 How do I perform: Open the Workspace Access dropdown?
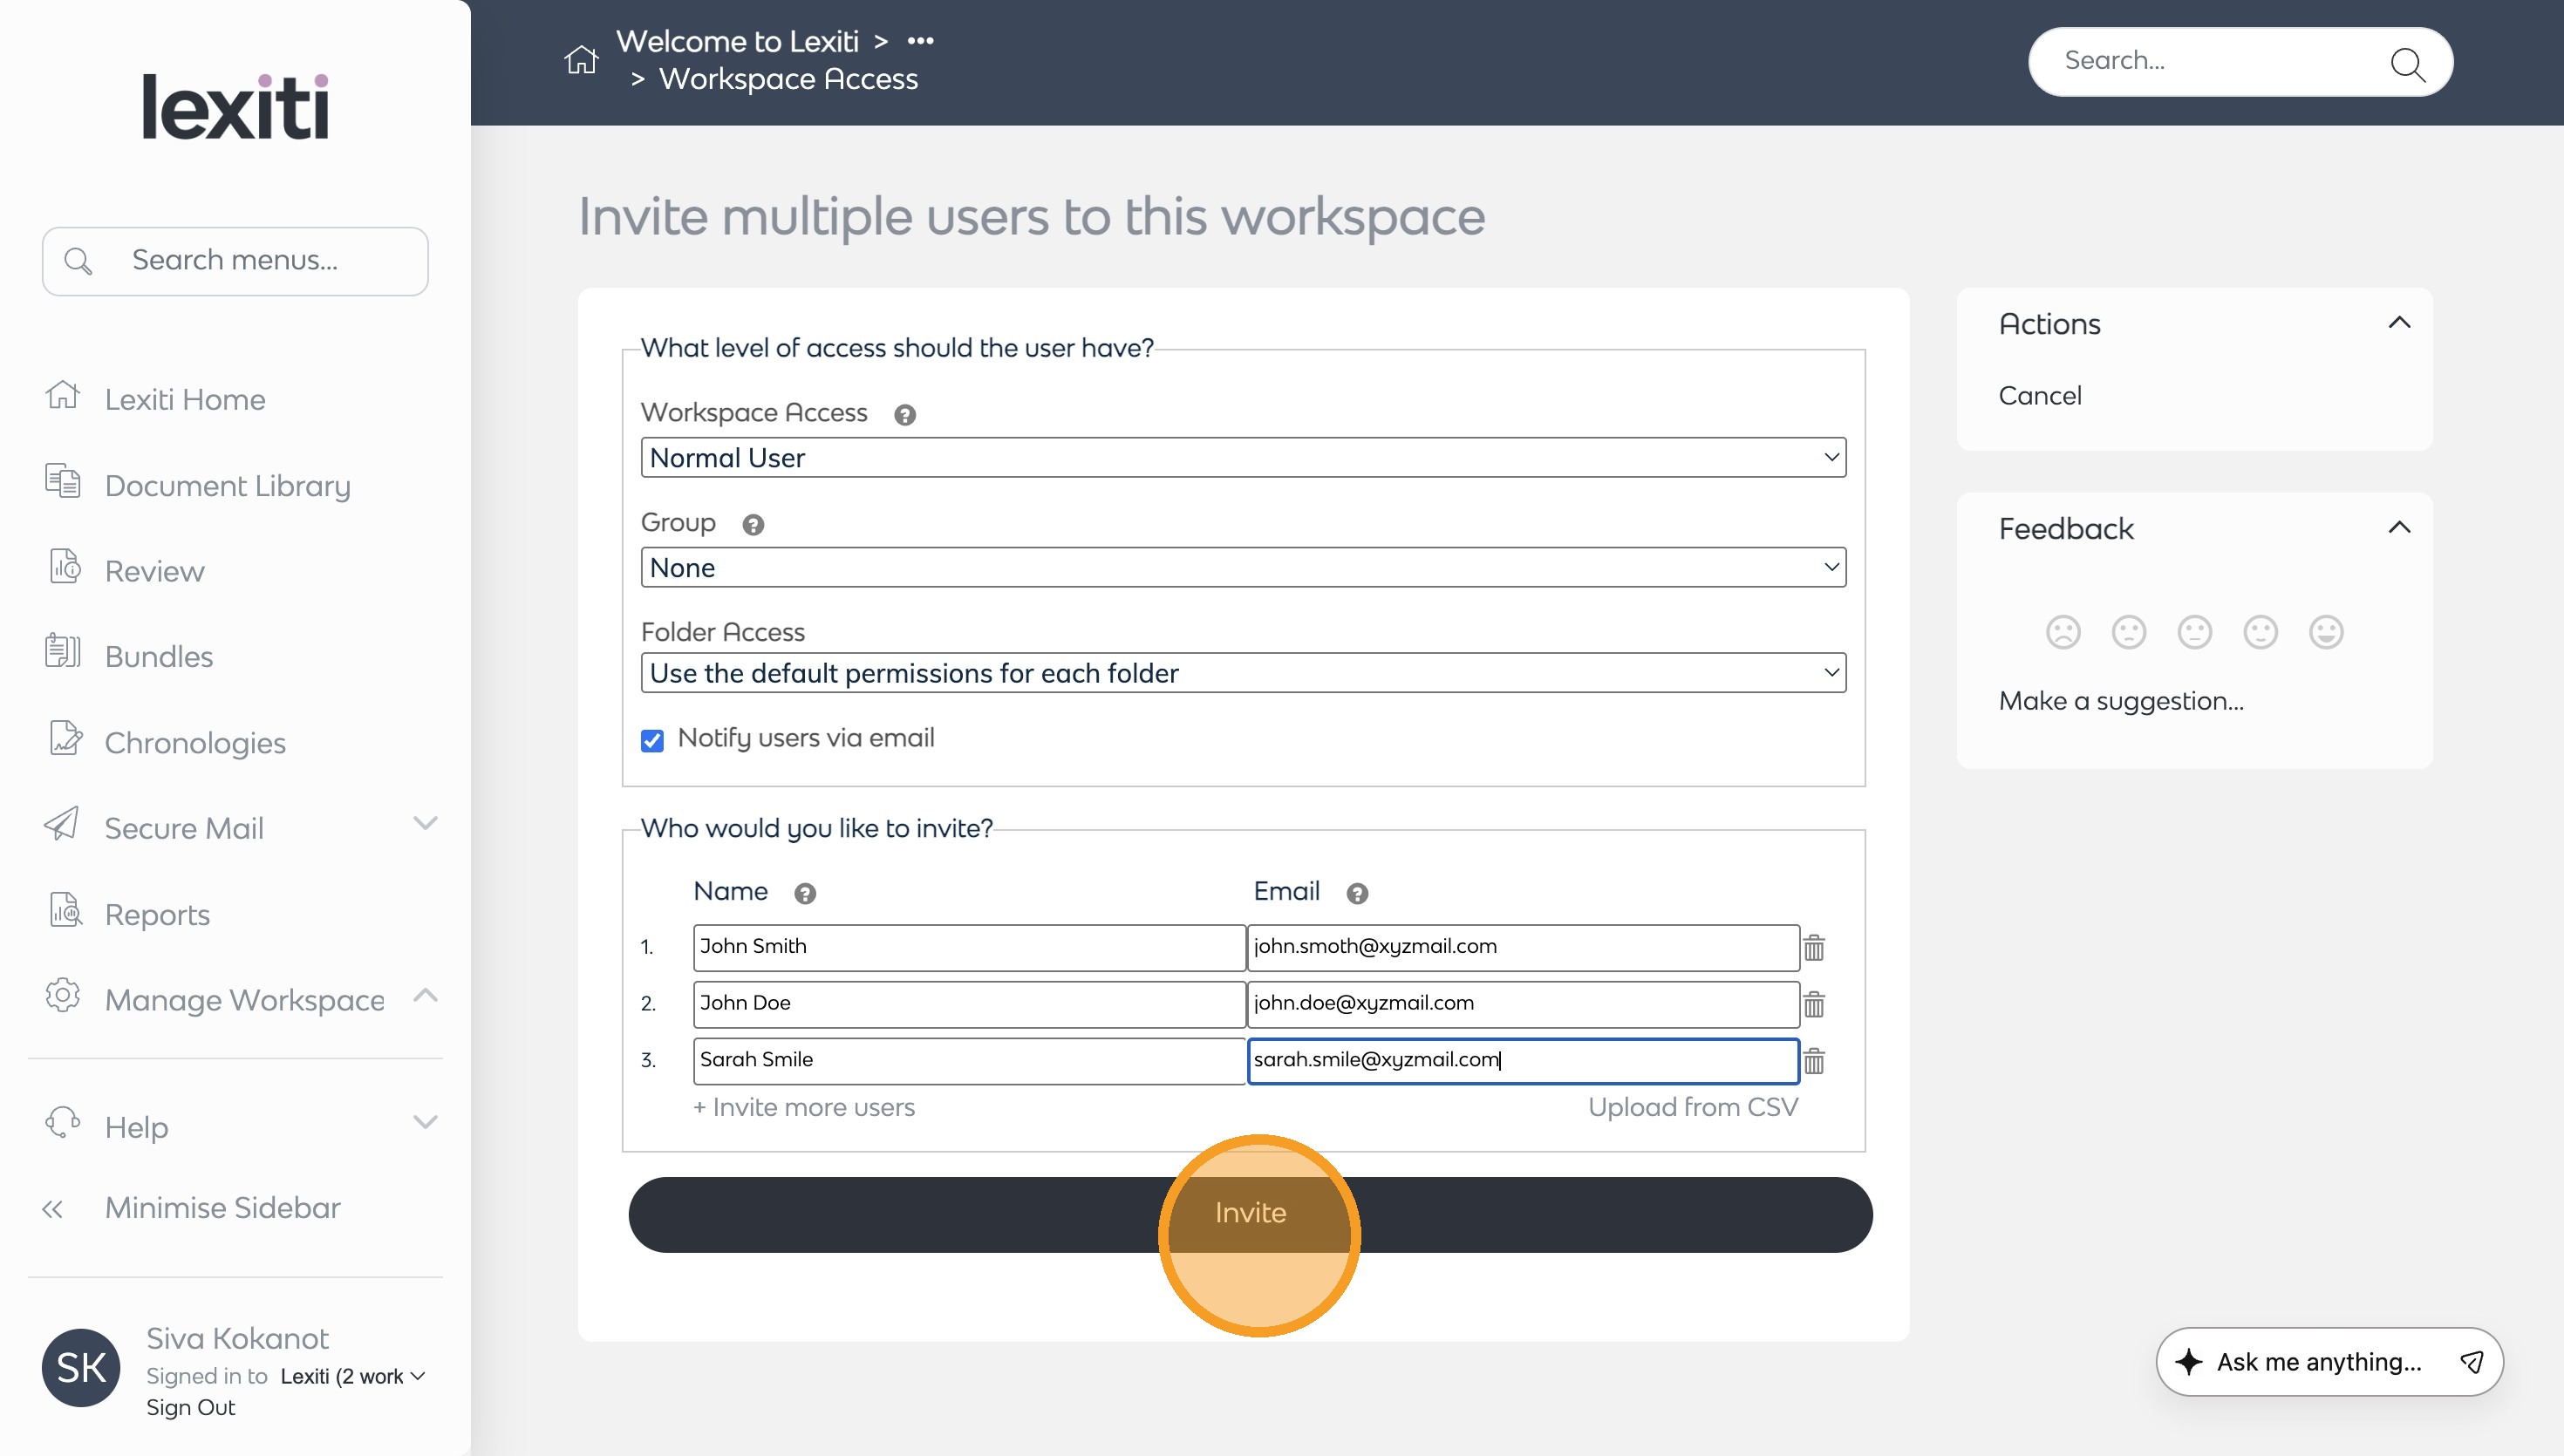[x=1242, y=458]
